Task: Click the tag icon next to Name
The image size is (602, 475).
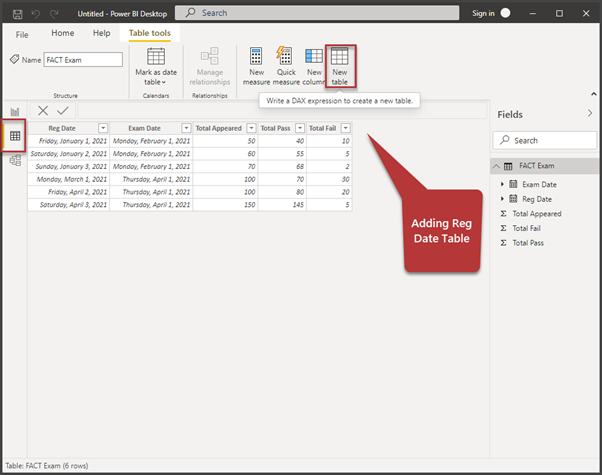Action: [14, 60]
